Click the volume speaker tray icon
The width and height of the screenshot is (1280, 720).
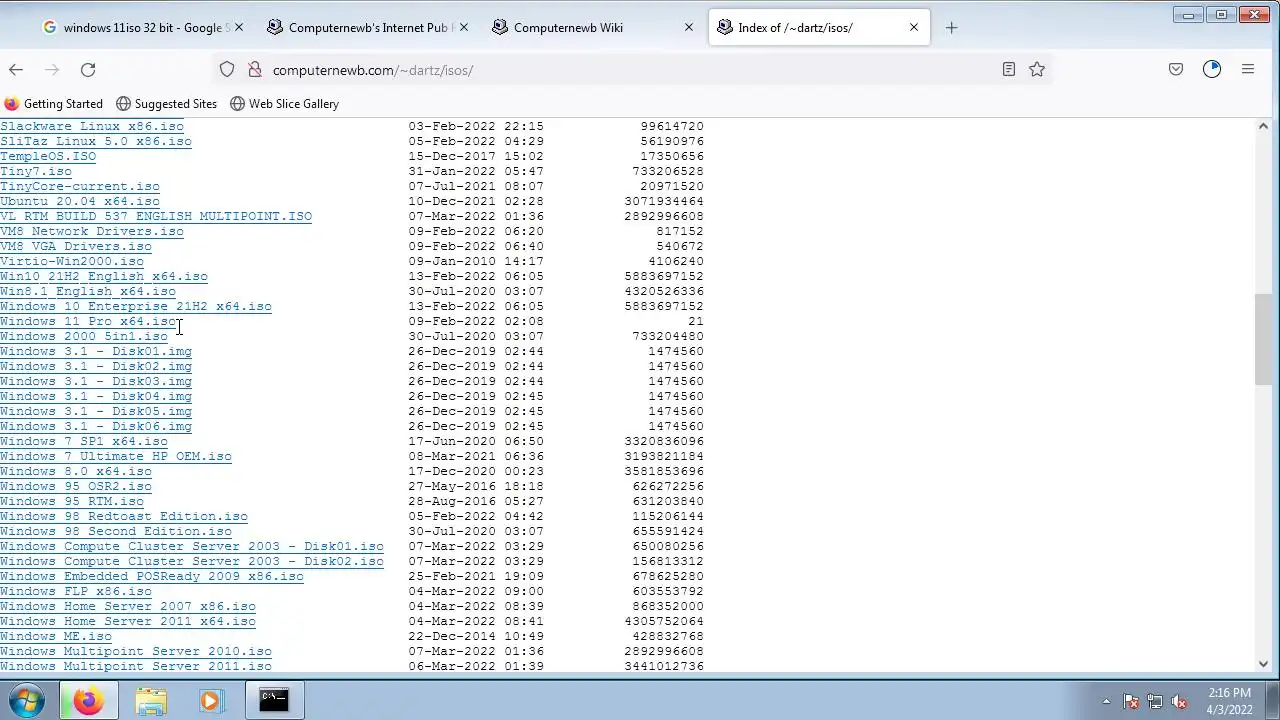(x=1179, y=701)
